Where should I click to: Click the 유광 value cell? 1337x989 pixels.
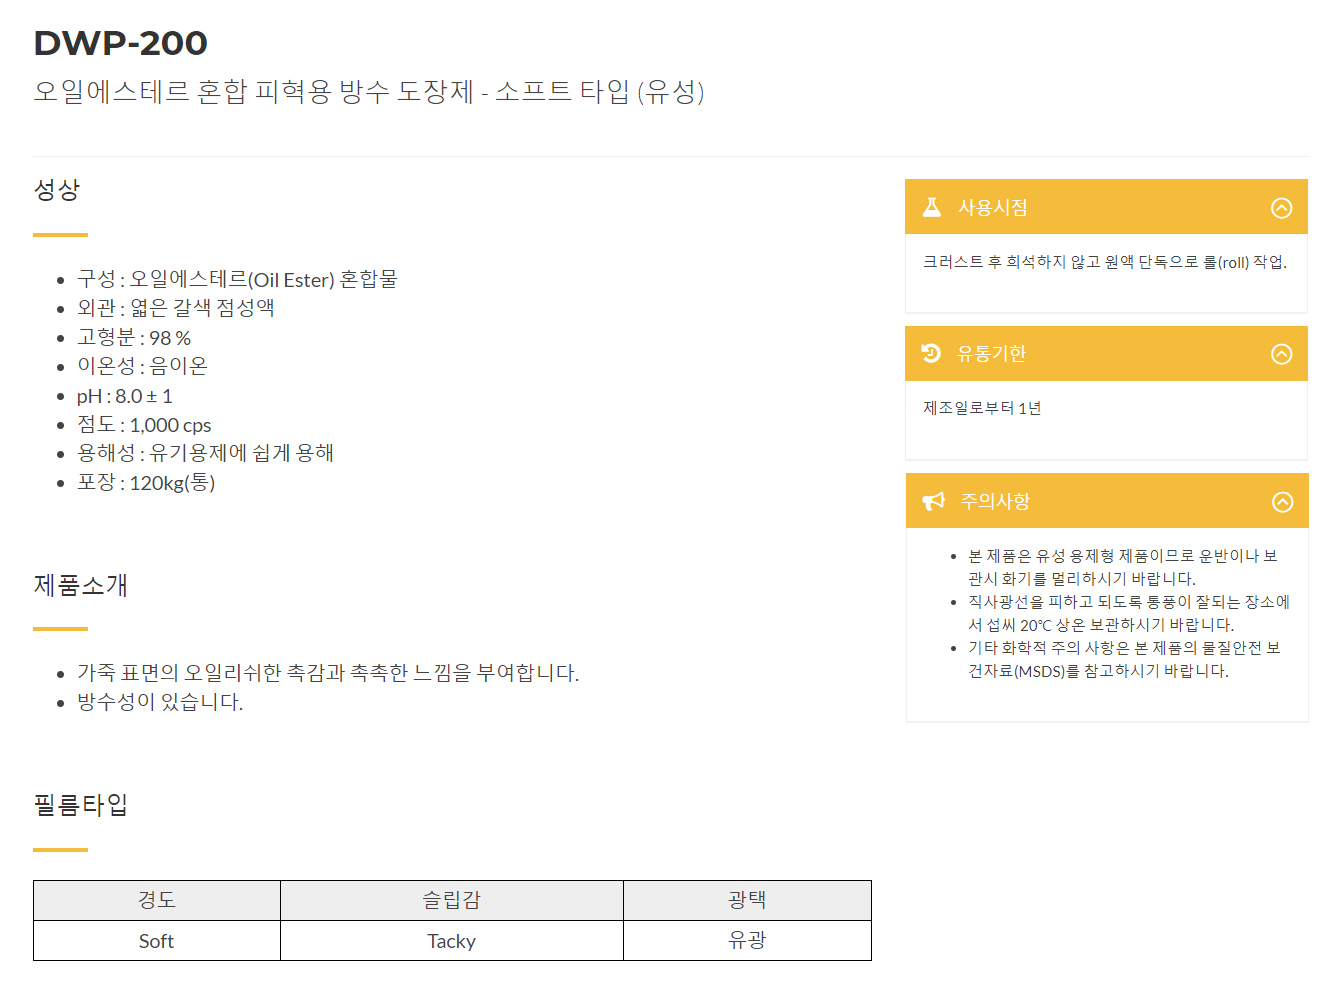(747, 941)
